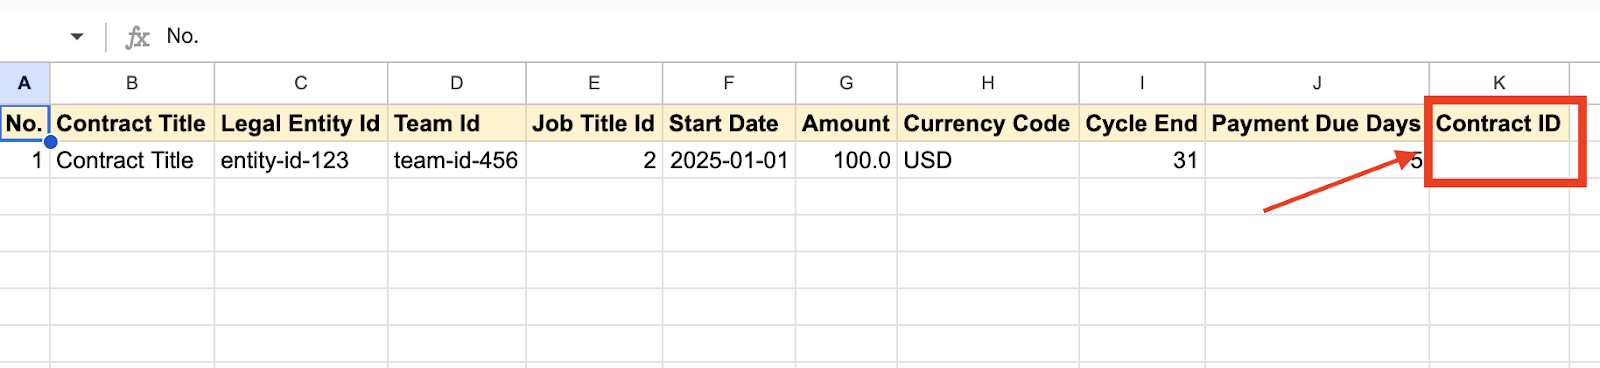Select the entity-id-123 cell
The image size is (1600, 368).
(x=301, y=160)
